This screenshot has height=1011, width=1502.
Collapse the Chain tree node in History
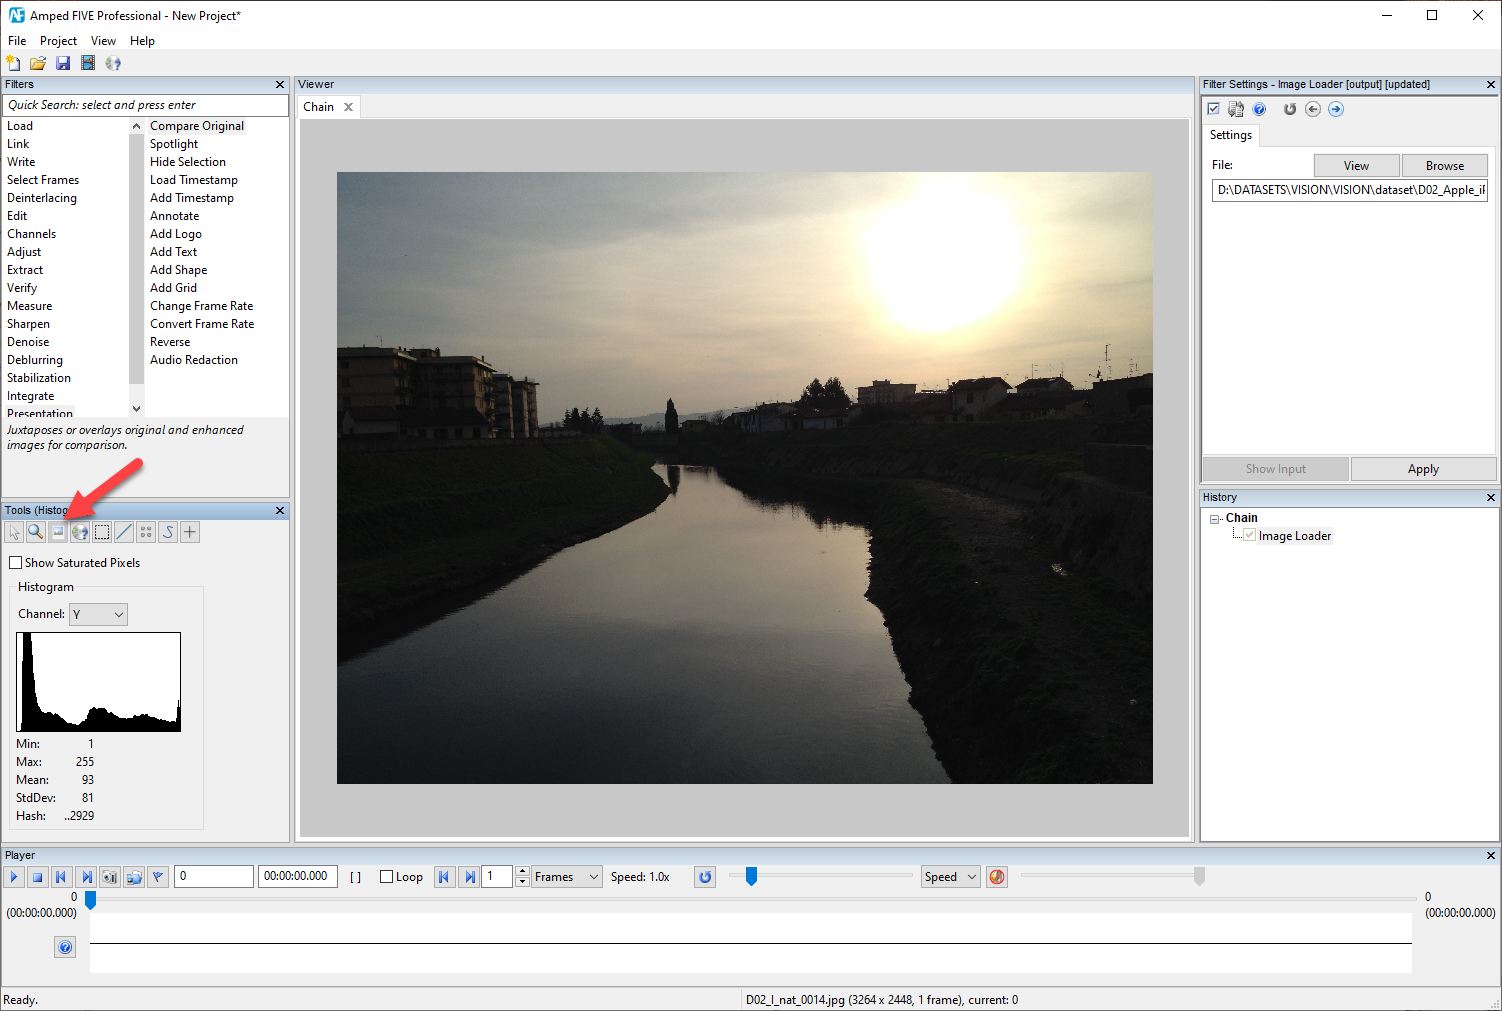point(1215,519)
